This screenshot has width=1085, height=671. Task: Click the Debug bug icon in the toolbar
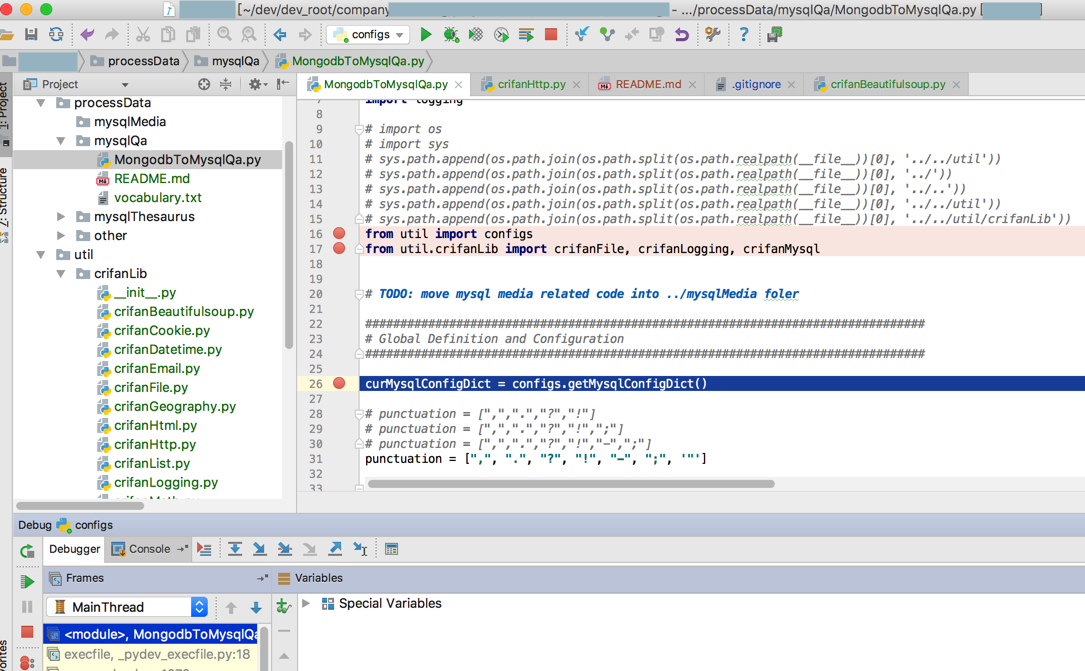coord(451,35)
